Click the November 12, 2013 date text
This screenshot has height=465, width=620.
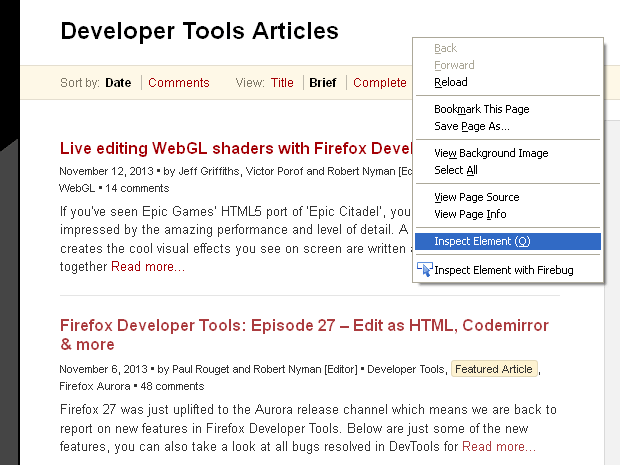click(x=106, y=171)
